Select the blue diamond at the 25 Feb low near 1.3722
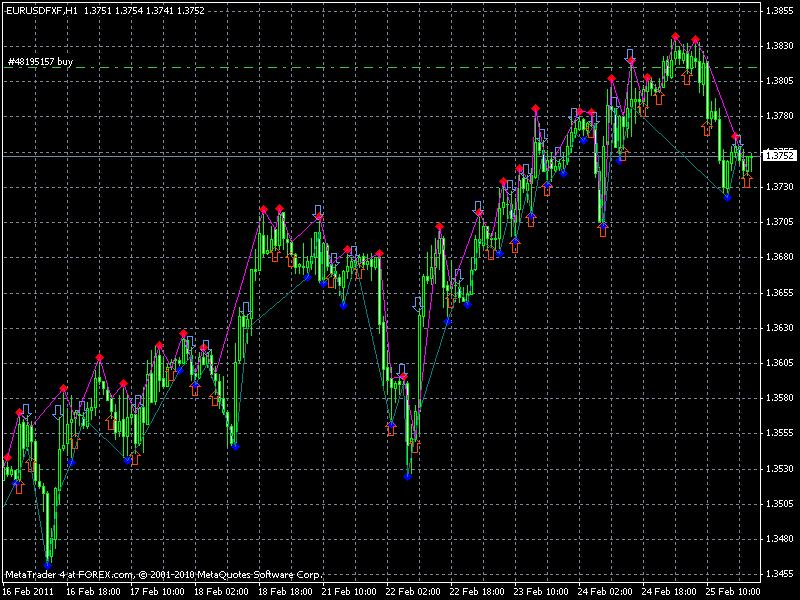Image resolution: width=800 pixels, height=600 pixels. 728,197
